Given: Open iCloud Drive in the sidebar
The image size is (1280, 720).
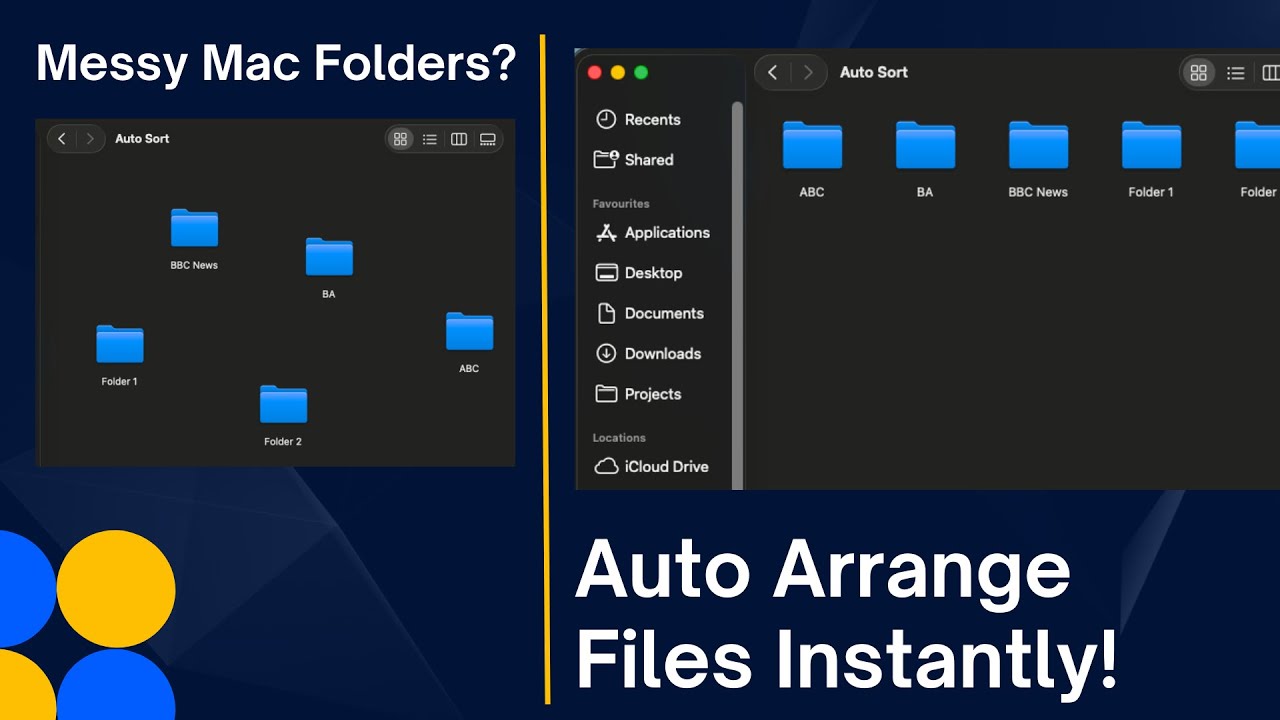Looking at the screenshot, I should point(651,466).
